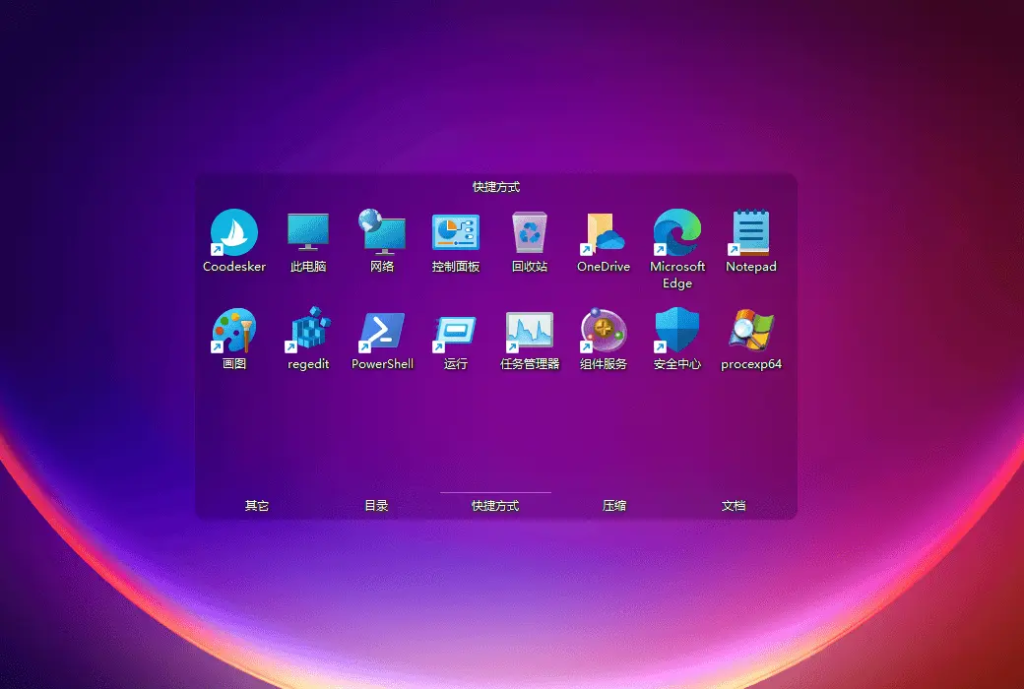
Task: Open 安全中心 security center shield
Action: pos(677,330)
